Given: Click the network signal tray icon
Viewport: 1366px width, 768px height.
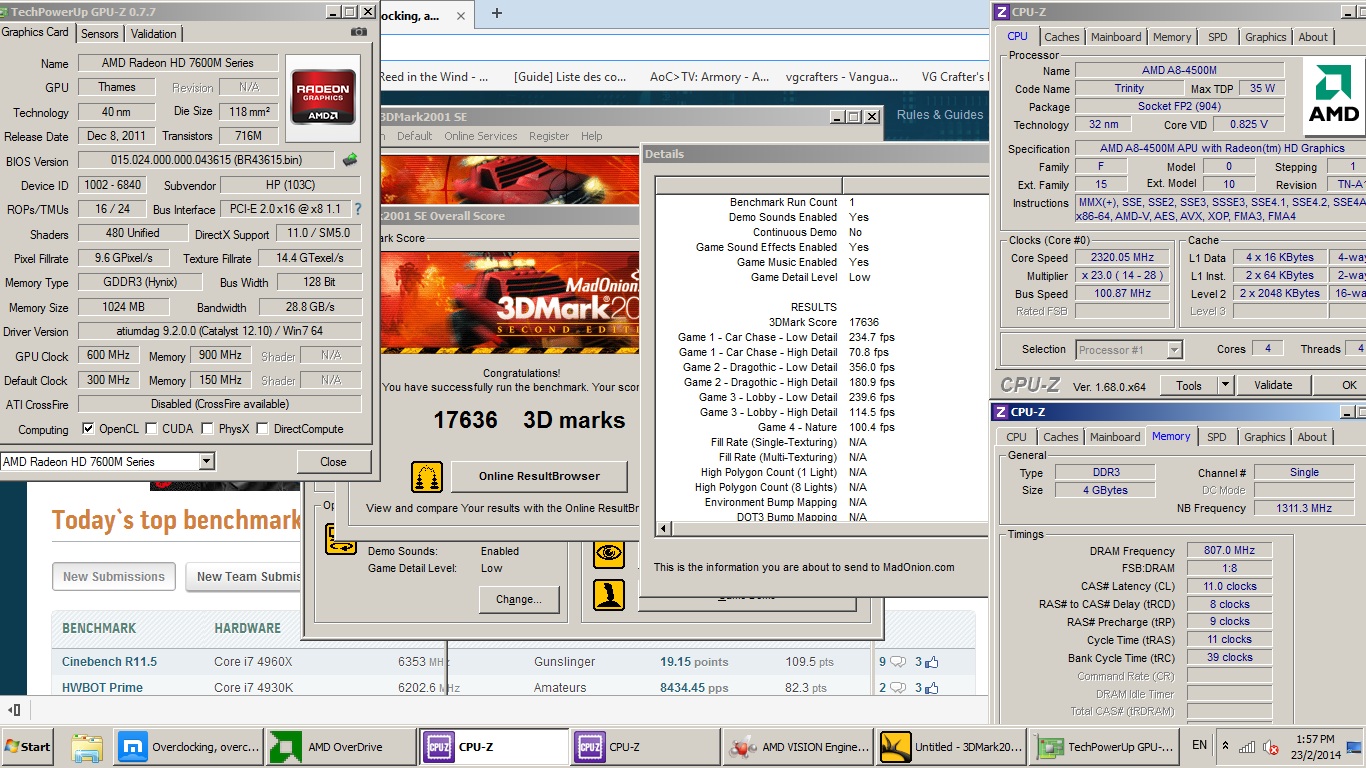Looking at the screenshot, I should pos(1247,746).
